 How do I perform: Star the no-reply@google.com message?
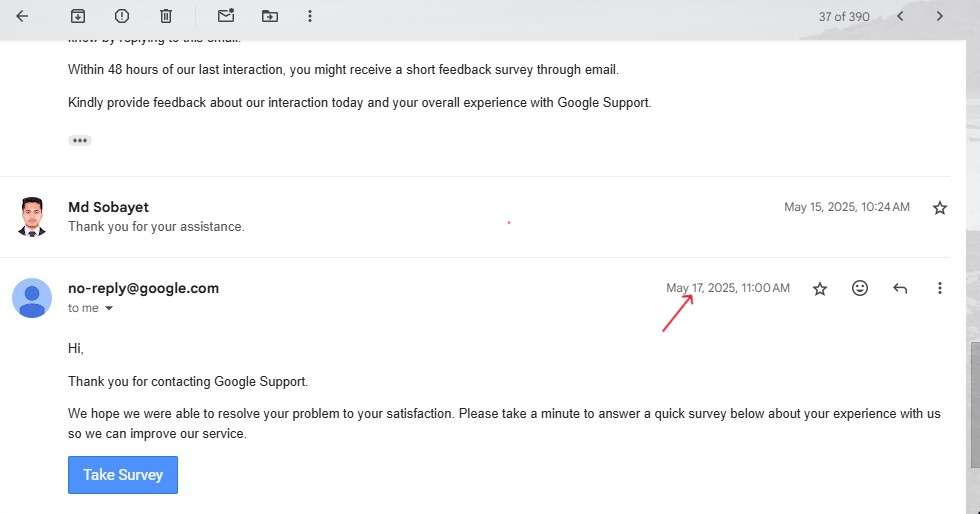[x=820, y=289]
